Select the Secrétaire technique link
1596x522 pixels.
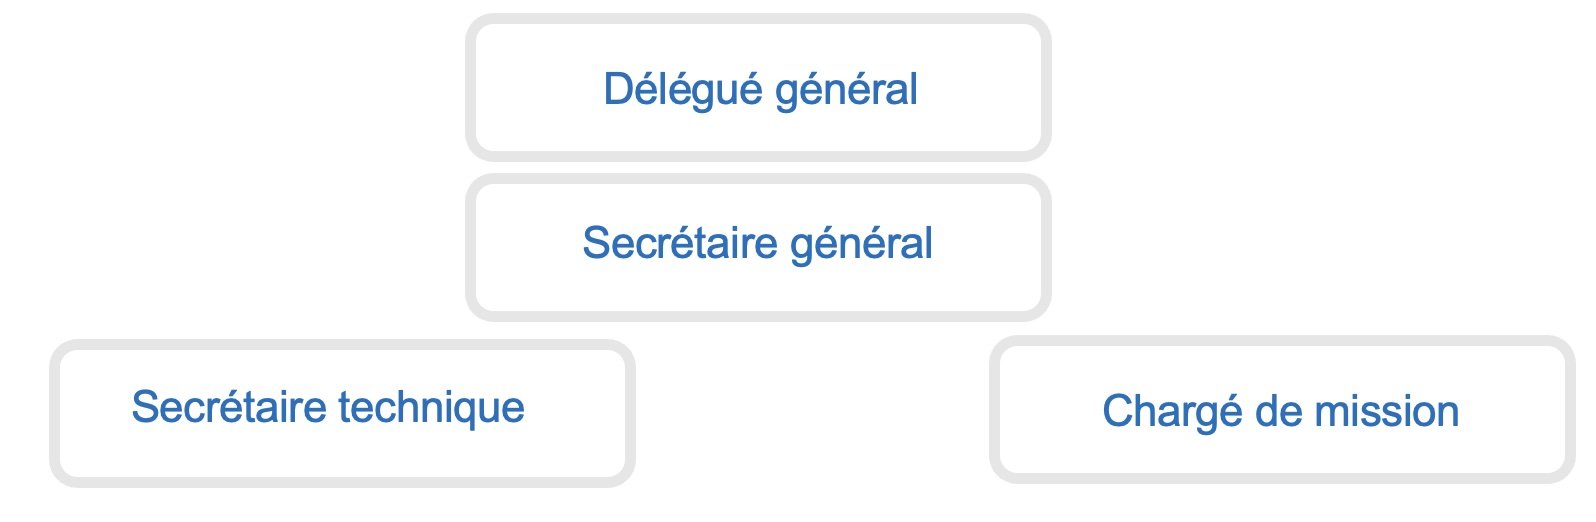pos(328,407)
